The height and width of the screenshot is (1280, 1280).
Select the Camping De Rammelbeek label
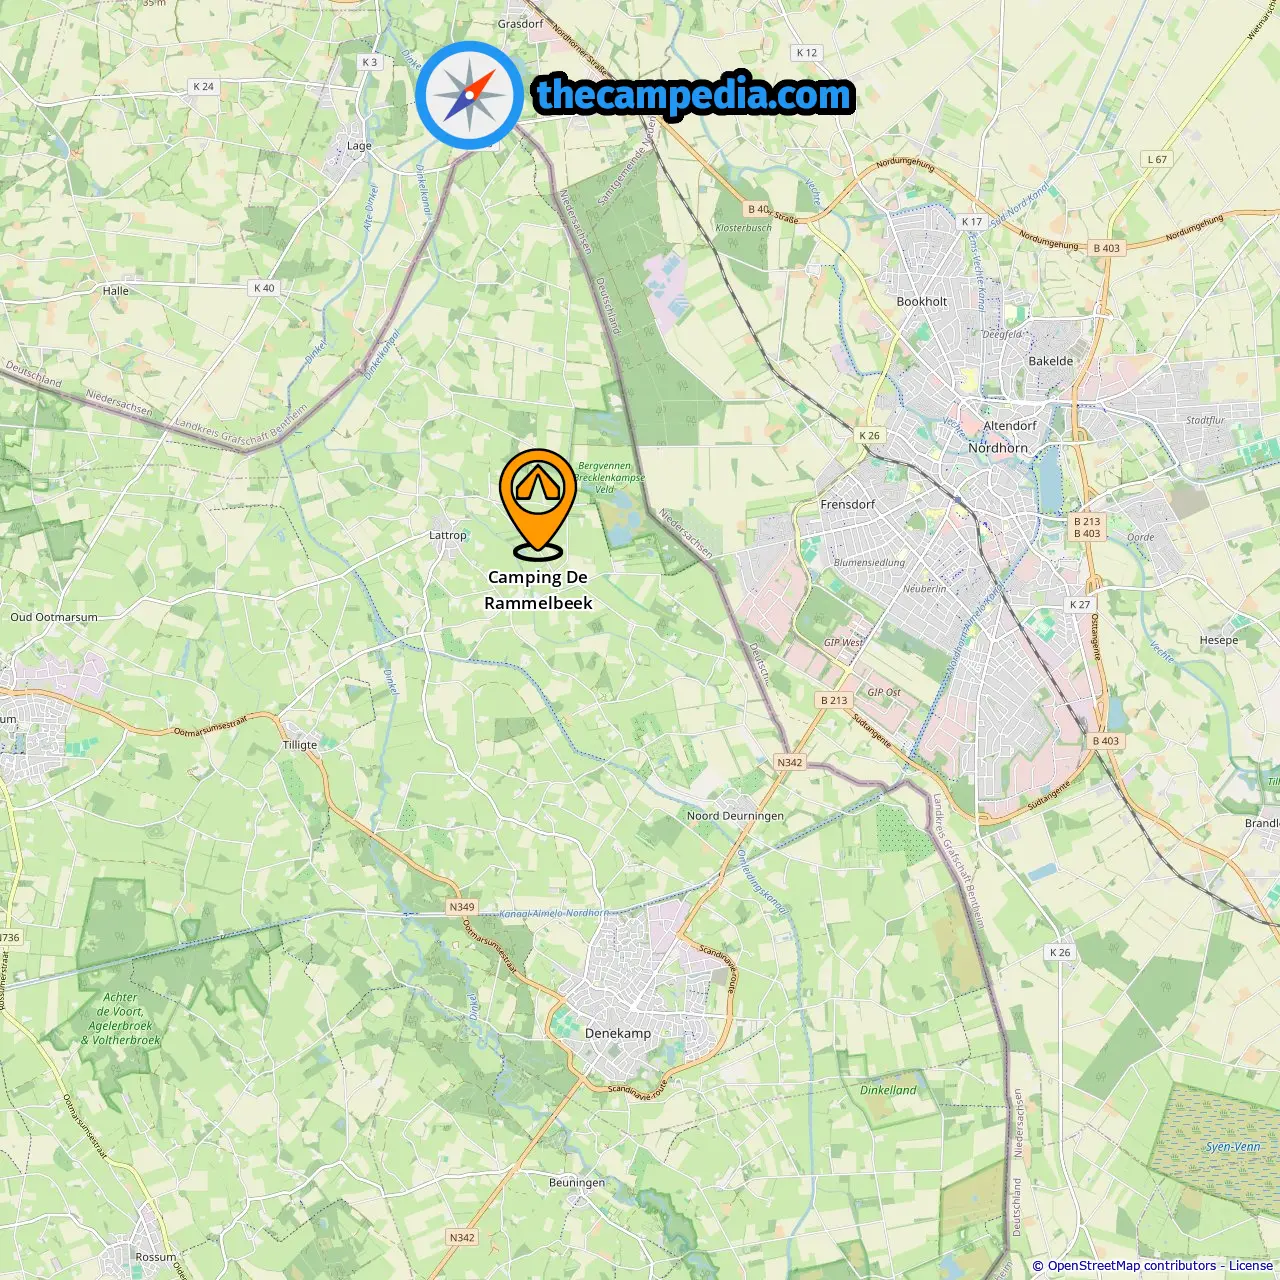pyautogui.click(x=538, y=590)
